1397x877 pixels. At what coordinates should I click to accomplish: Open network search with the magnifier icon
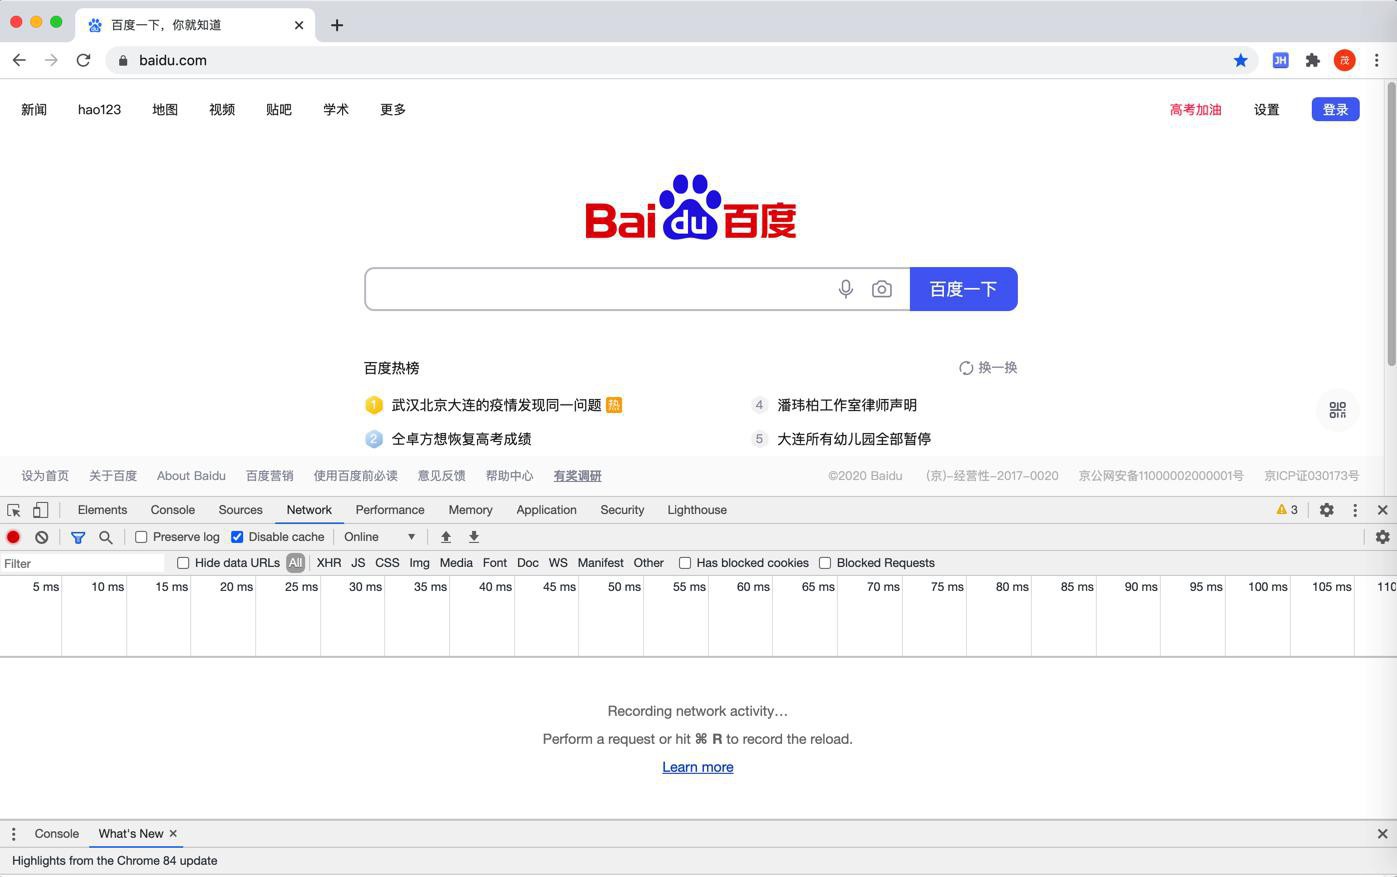point(106,537)
